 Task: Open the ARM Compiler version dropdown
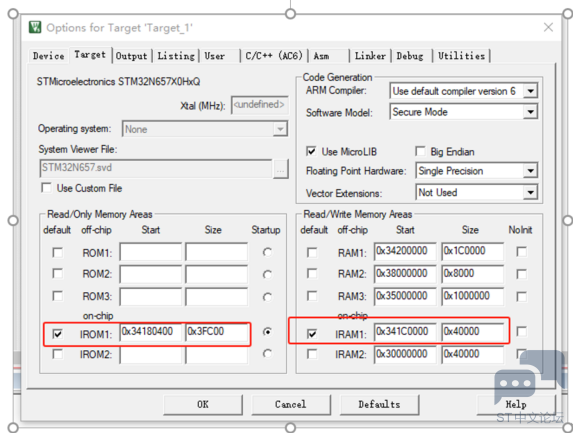(x=530, y=91)
